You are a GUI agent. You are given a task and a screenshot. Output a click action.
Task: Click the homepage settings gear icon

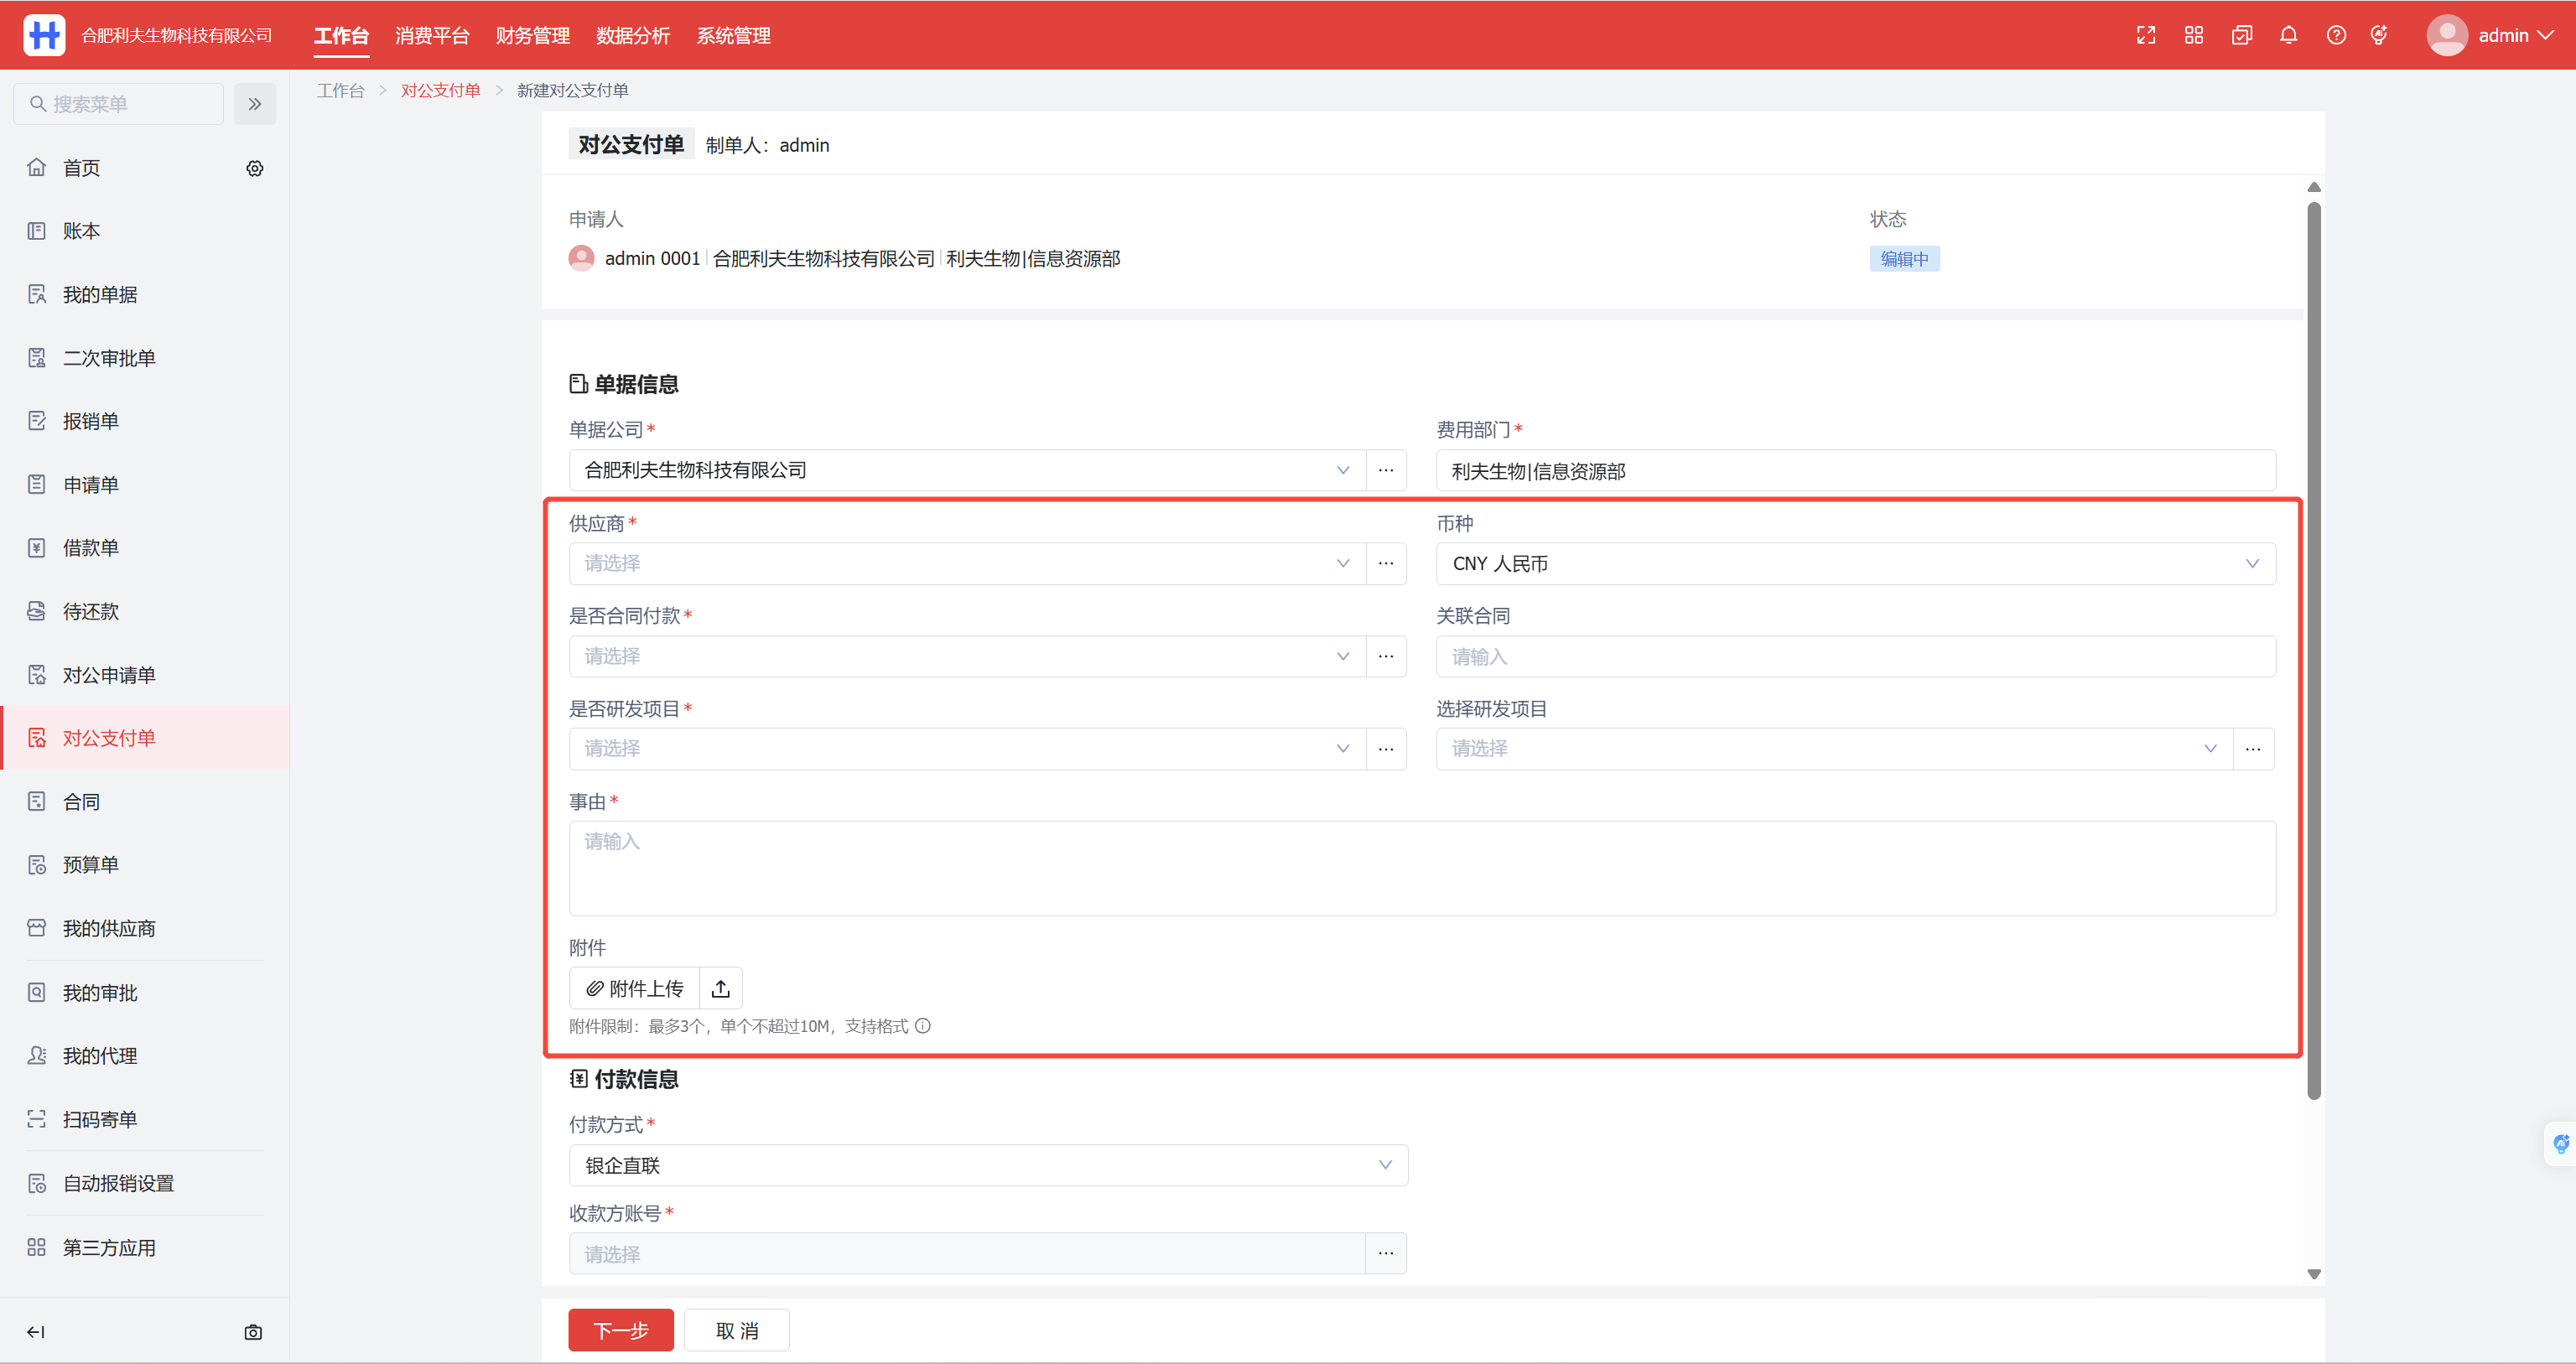click(254, 168)
